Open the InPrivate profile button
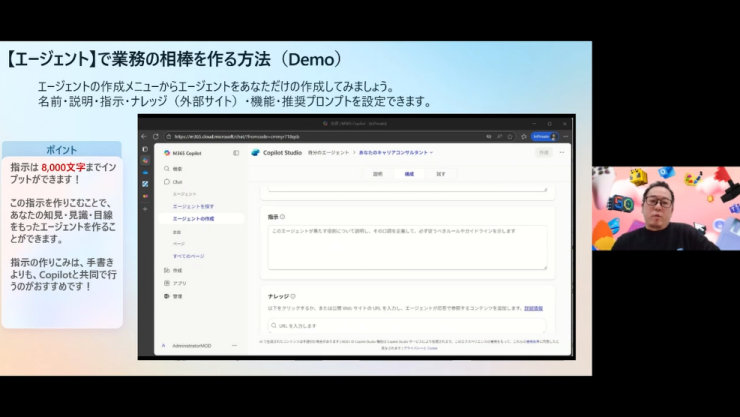The height and width of the screenshot is (417, 740). click(x=545, y=136)
